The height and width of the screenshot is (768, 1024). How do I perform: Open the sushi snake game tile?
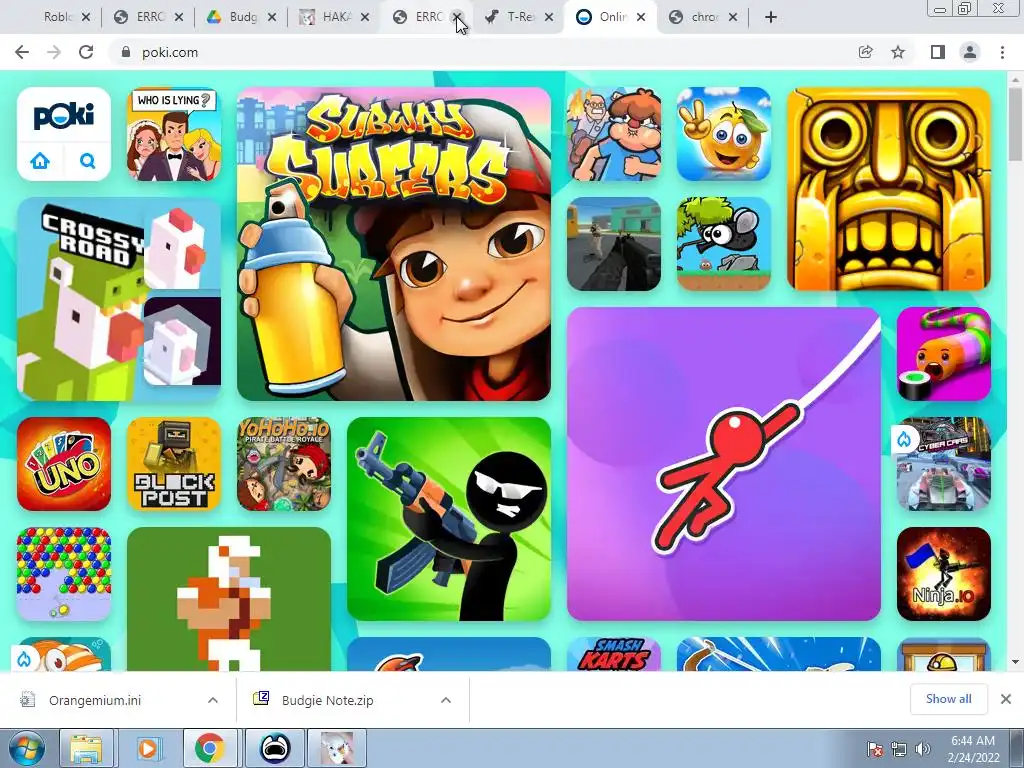pos(944,354)
